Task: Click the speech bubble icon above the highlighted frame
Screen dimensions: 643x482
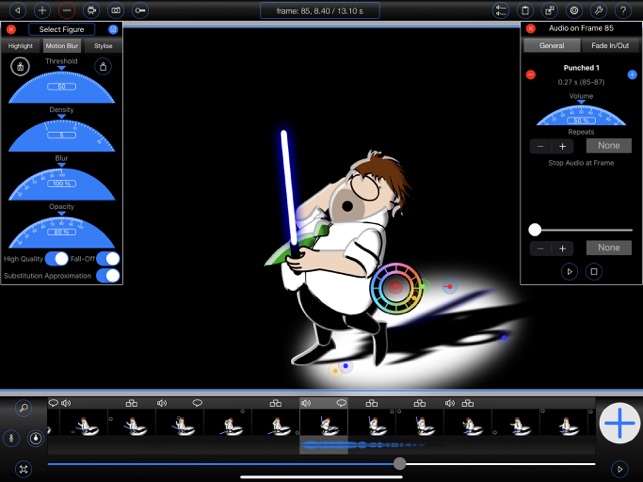Action: coord(341,403)
